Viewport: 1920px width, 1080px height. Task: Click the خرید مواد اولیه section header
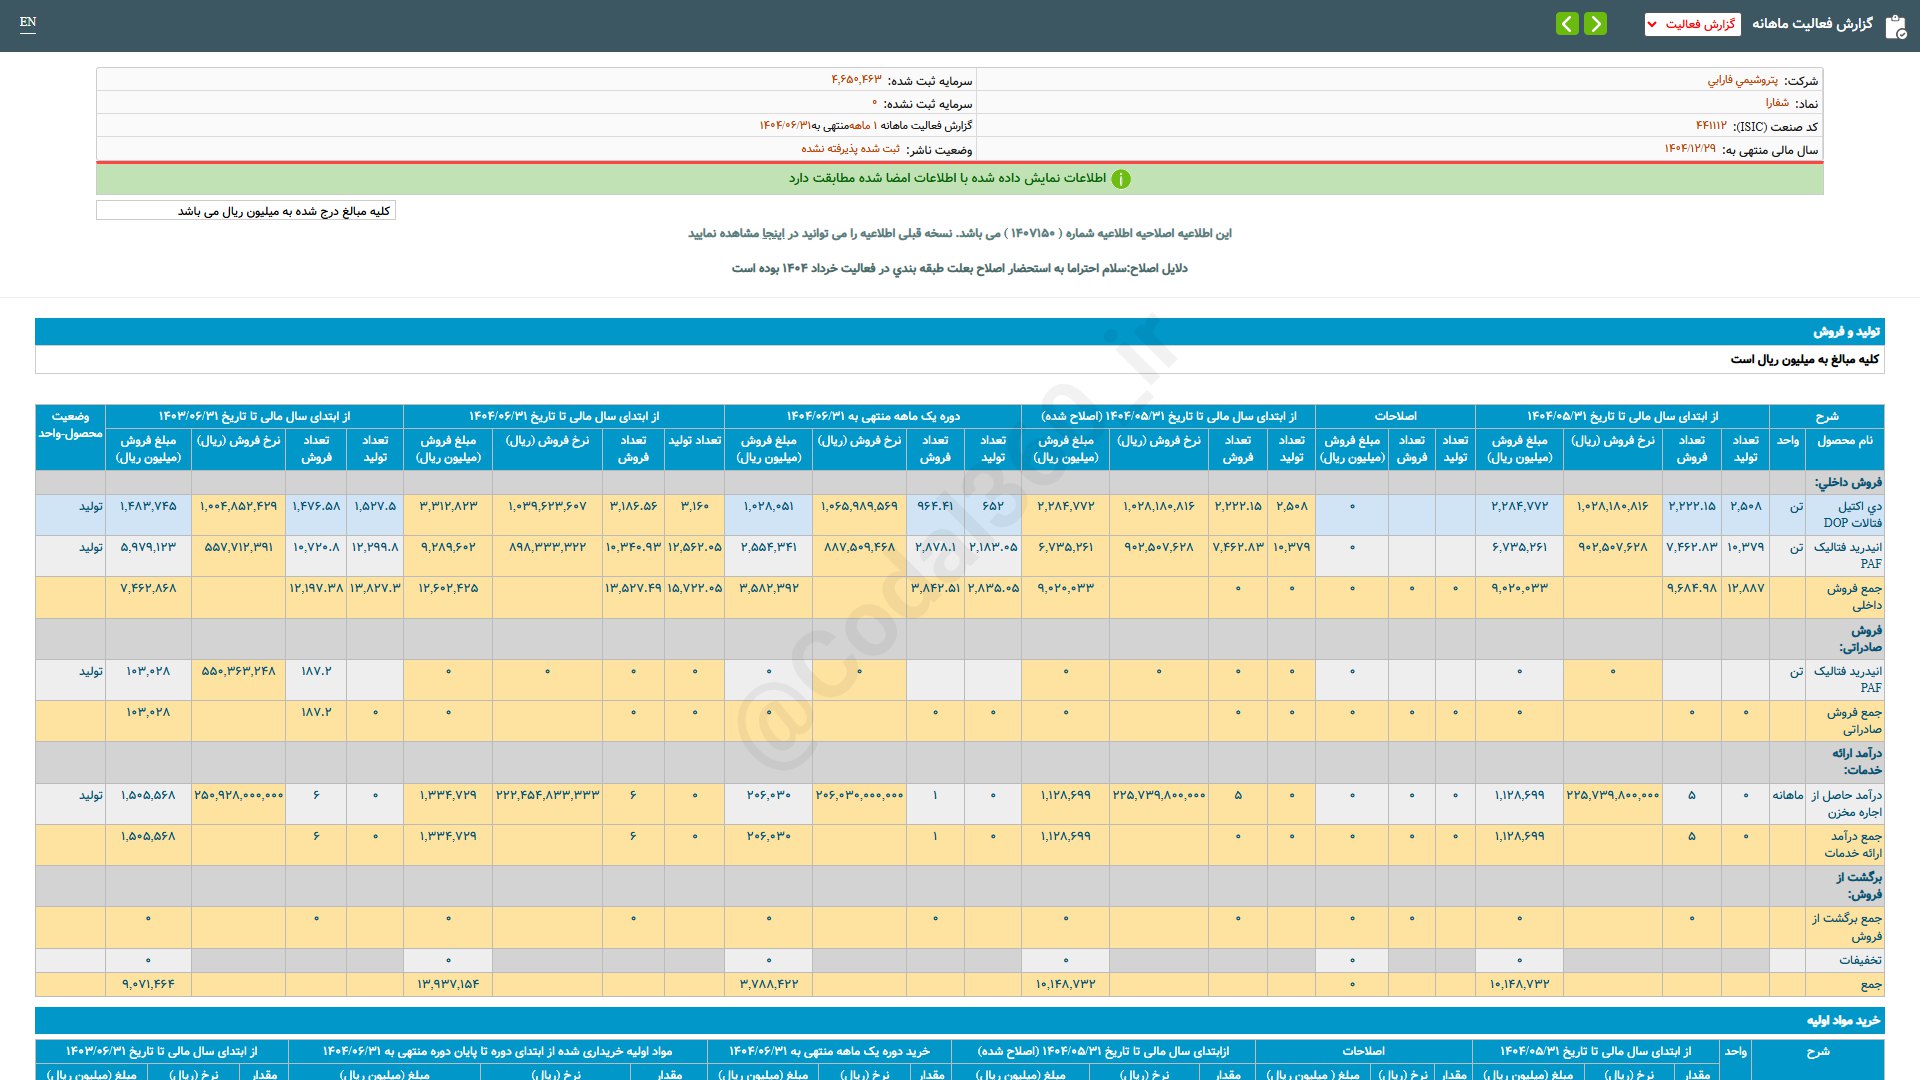point(1843,1020)
